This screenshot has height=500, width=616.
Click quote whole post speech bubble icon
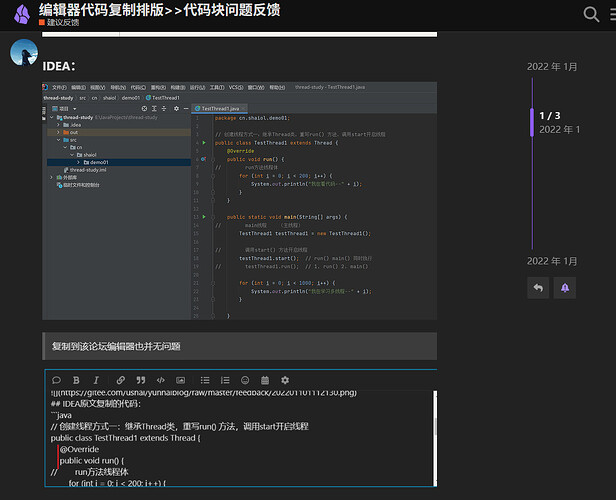56,380
